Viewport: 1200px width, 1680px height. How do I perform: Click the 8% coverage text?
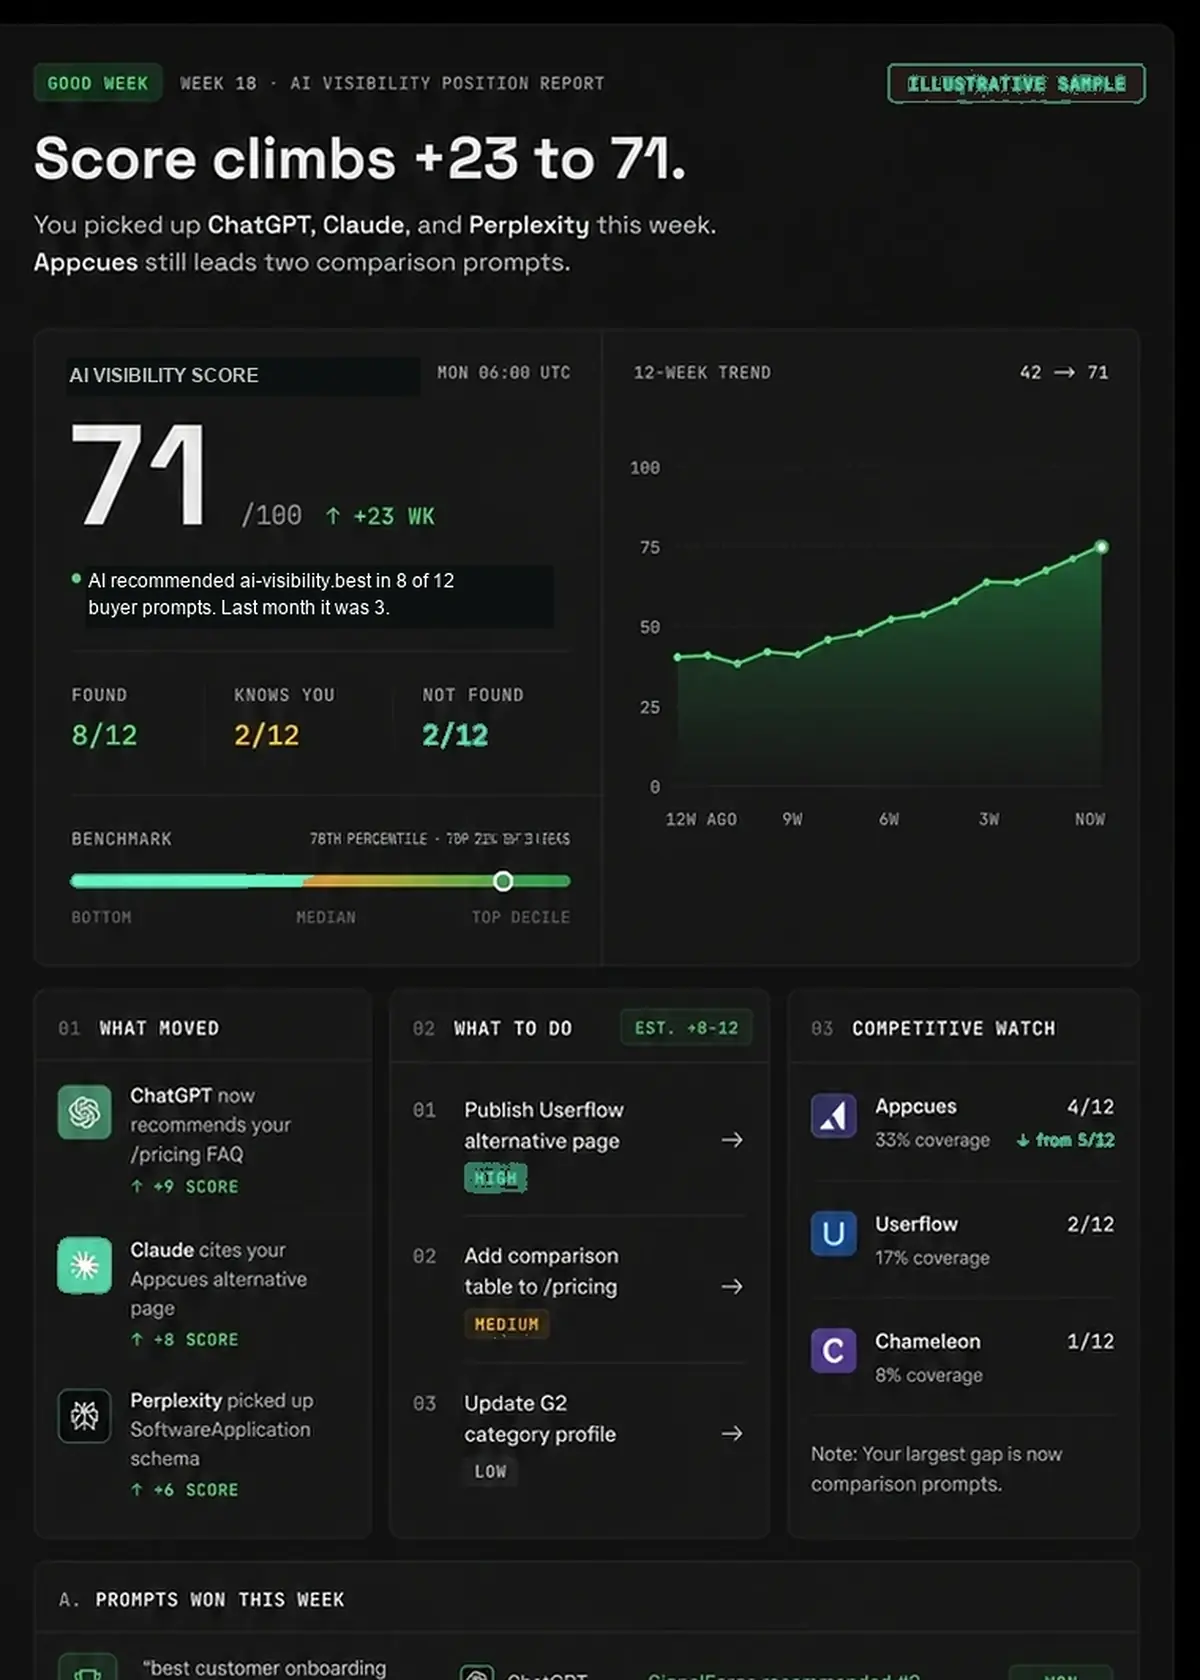click(929, 1375)
